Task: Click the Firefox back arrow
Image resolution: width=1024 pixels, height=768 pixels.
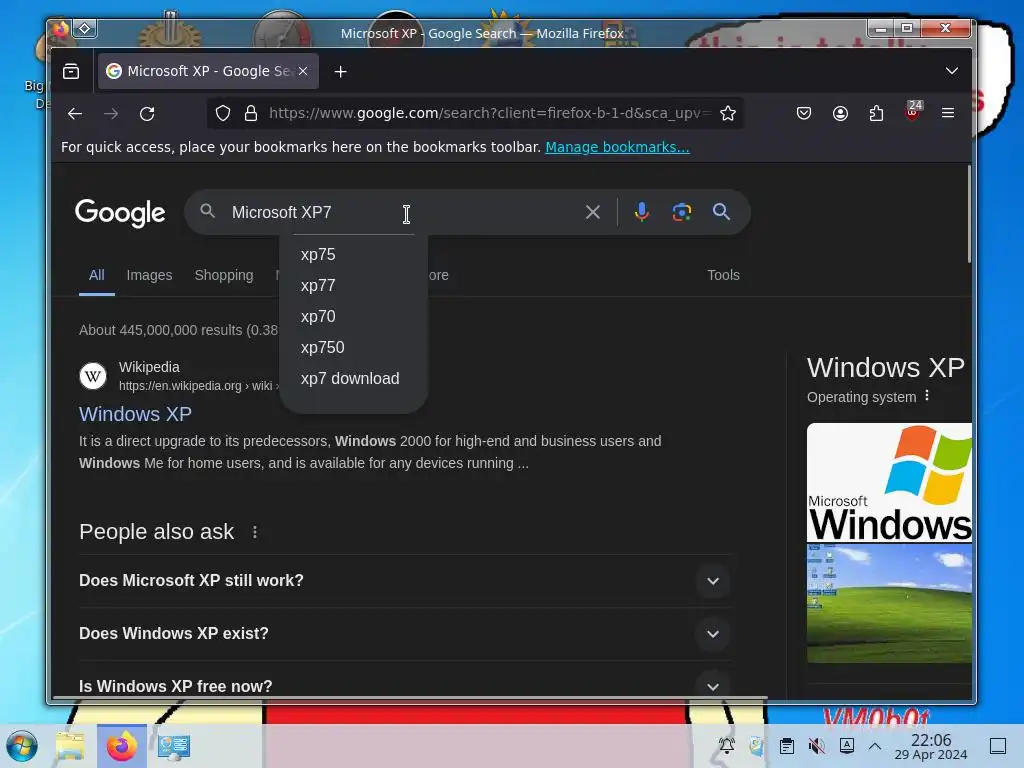Action: [75, 114]
